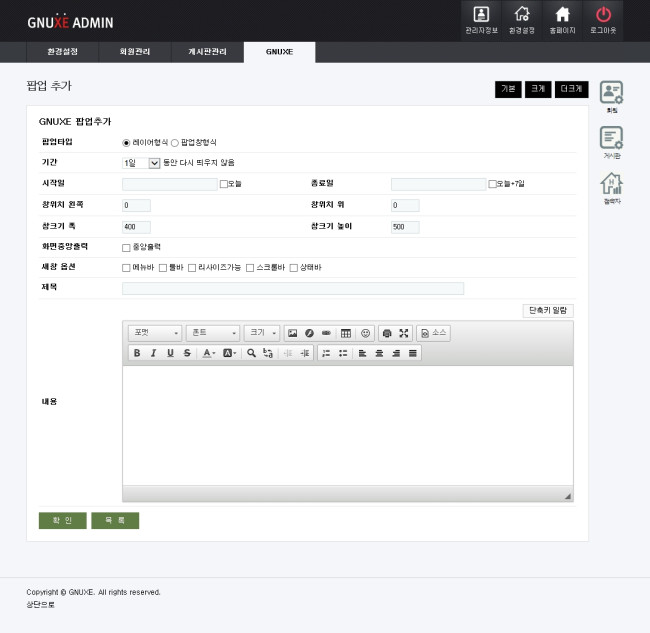Image resolution: width=650 pixels, height=633 pixels.
Task: Click the Bold formatting icon
Action: point(137,353)
